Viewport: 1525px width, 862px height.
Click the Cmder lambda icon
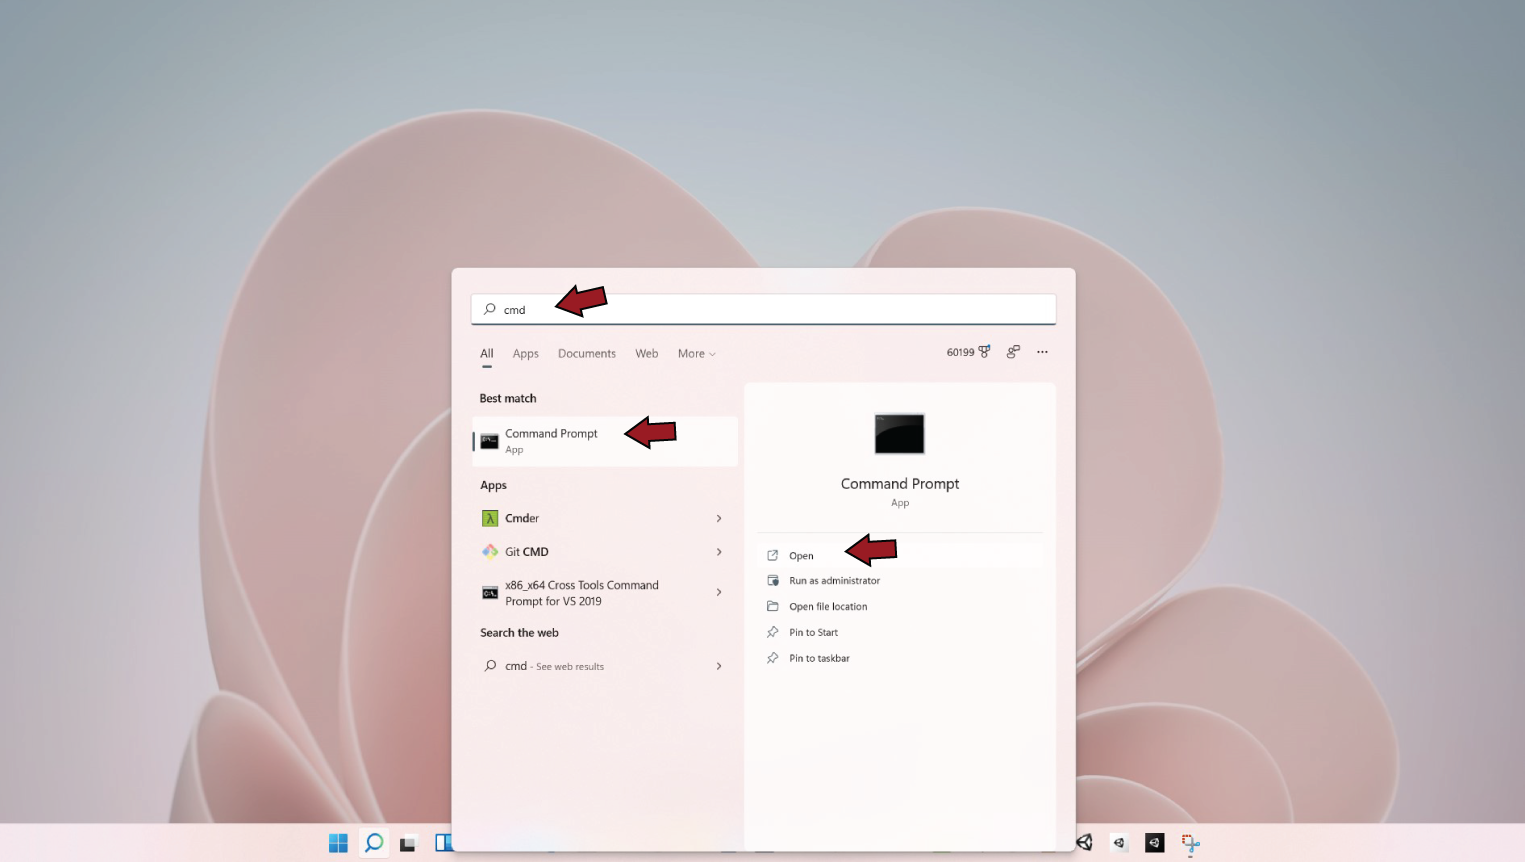(490, 518)
